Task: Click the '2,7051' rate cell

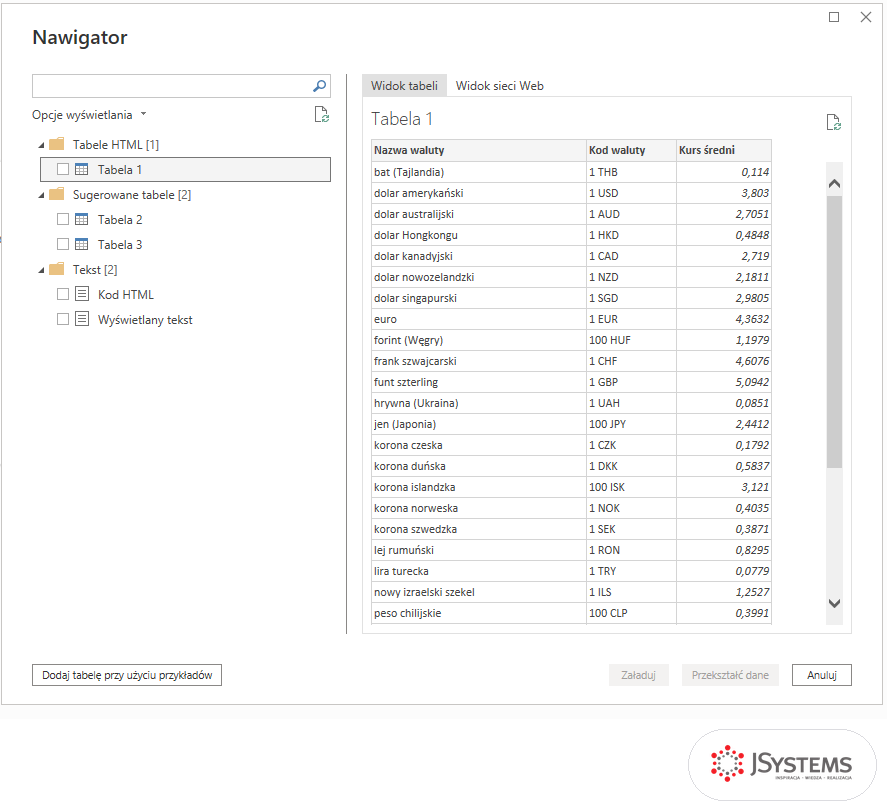Action: pos(724,214)
